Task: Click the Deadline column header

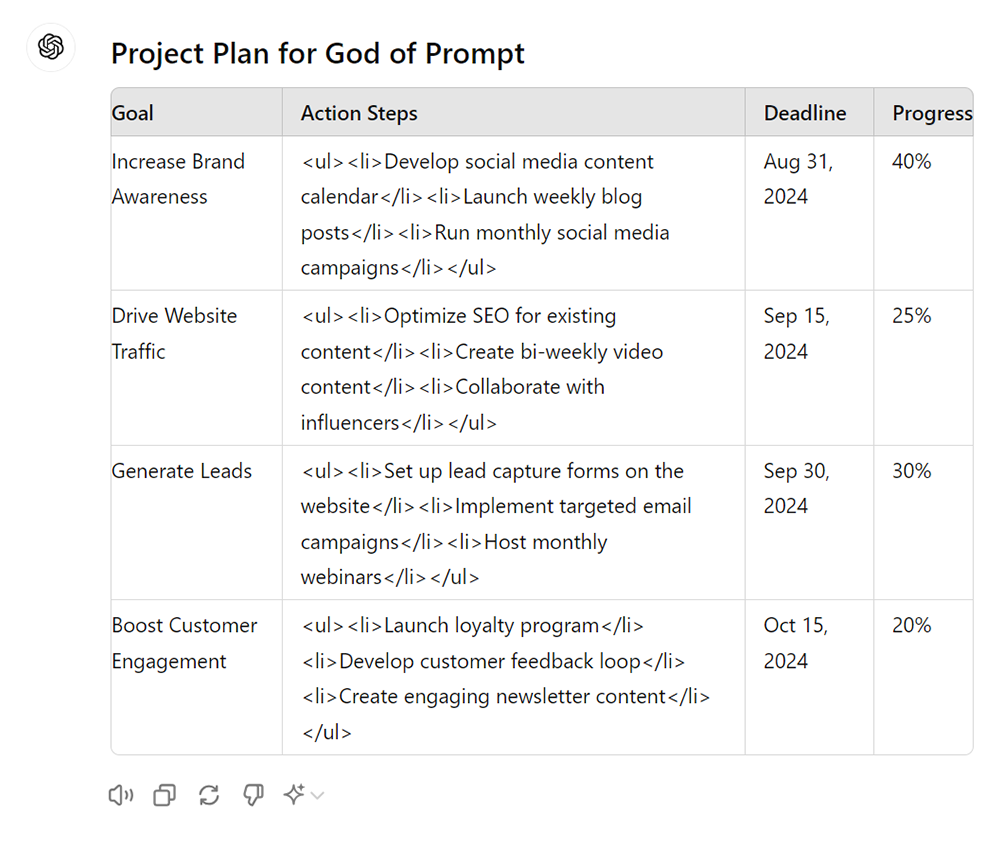Action: [x=805, y=113]
